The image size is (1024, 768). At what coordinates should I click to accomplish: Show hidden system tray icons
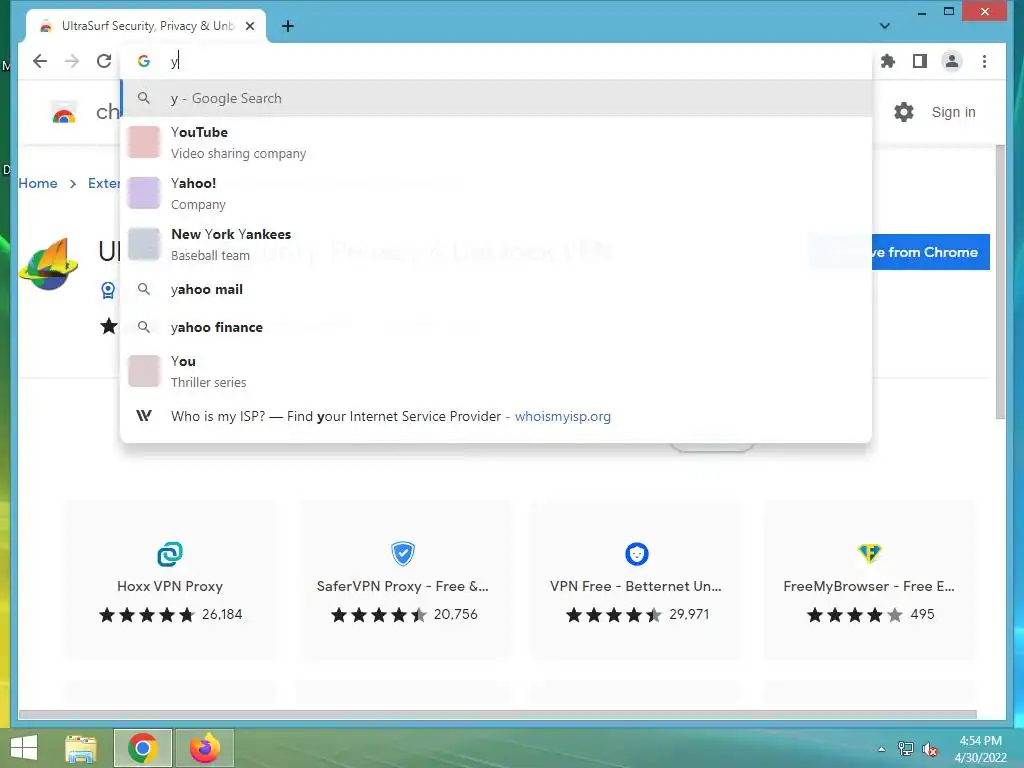click(x=881, y=749)
